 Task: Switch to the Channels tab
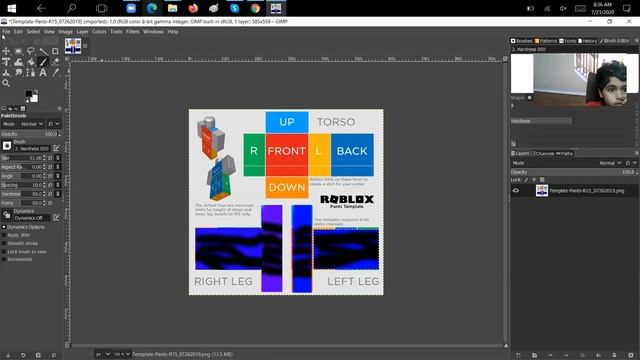543,153
